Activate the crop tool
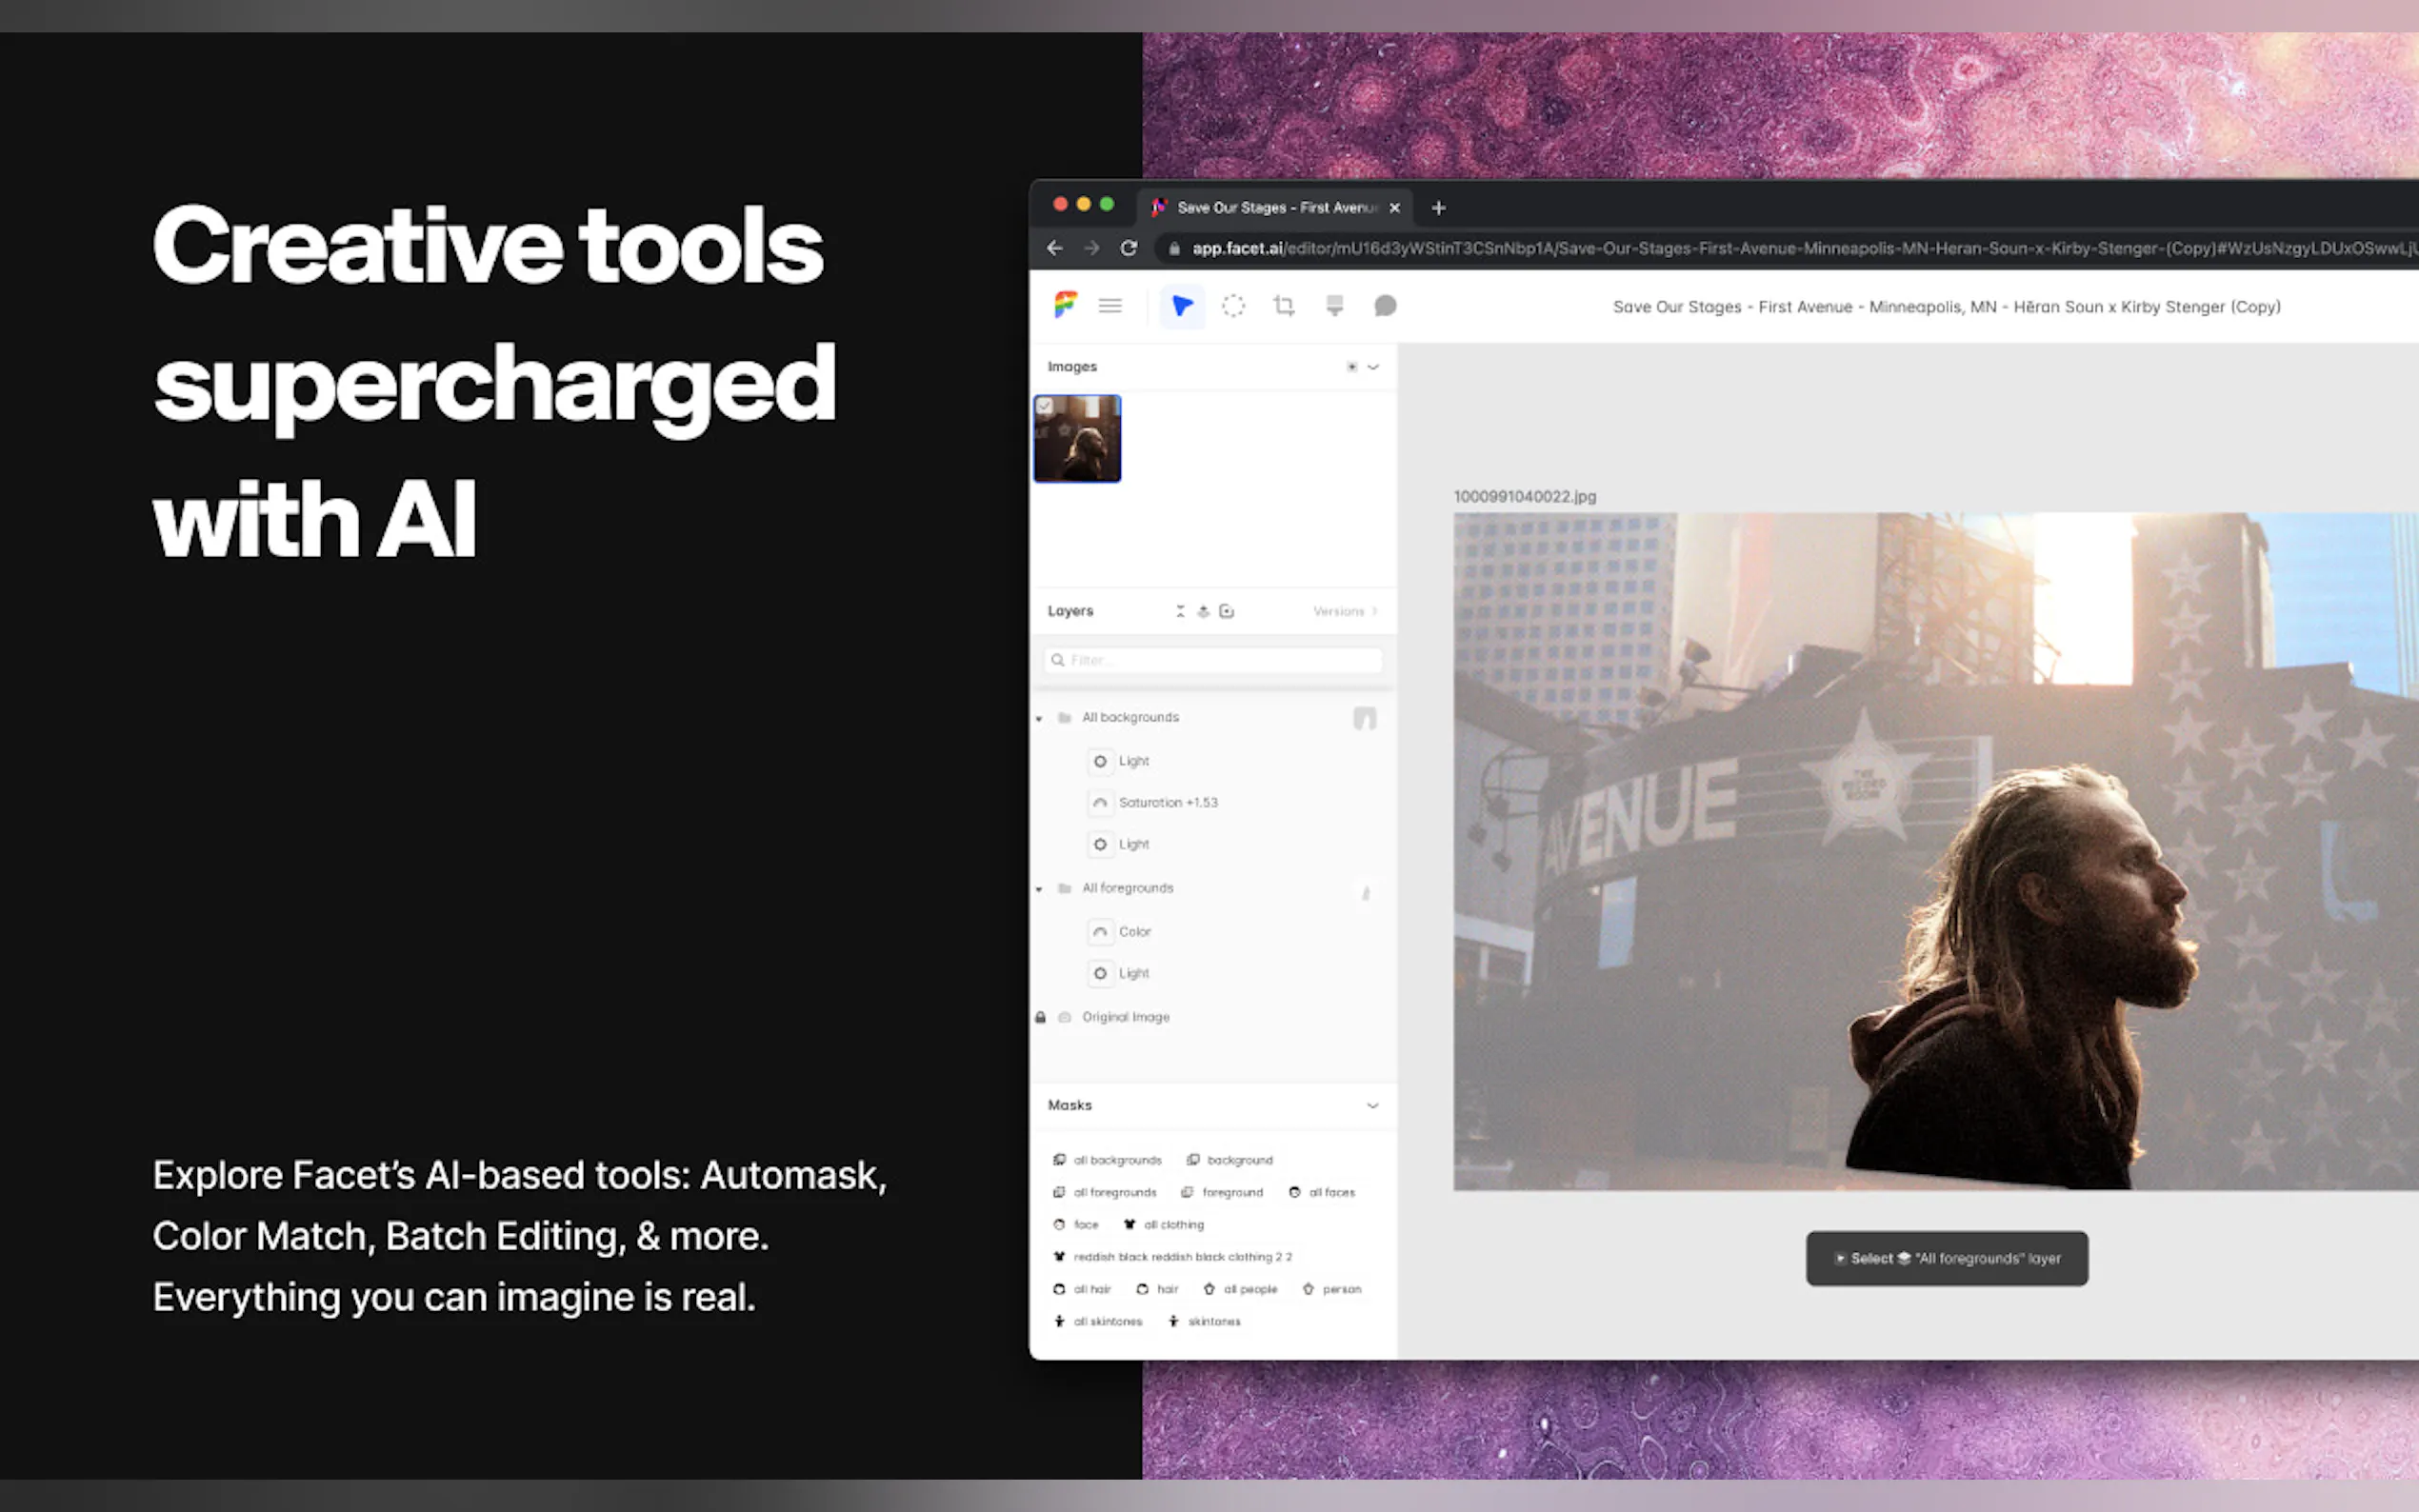Viewport: 2419px width, 1512px height. [x=1284, y=306]
